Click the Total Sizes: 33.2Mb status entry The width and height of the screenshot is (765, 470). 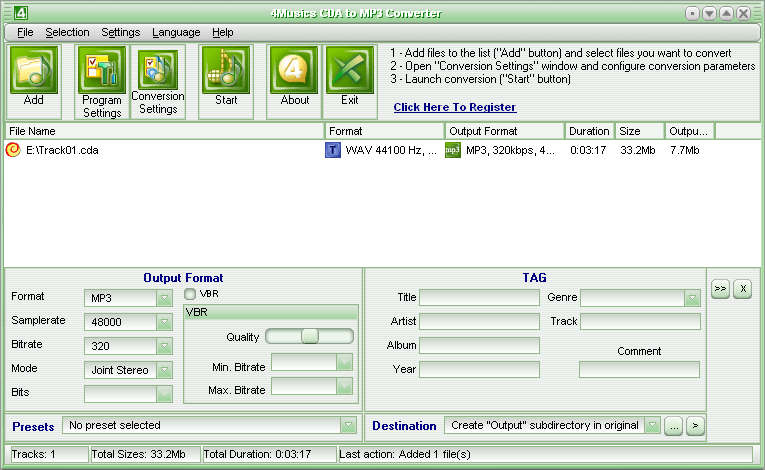[145, 454]
